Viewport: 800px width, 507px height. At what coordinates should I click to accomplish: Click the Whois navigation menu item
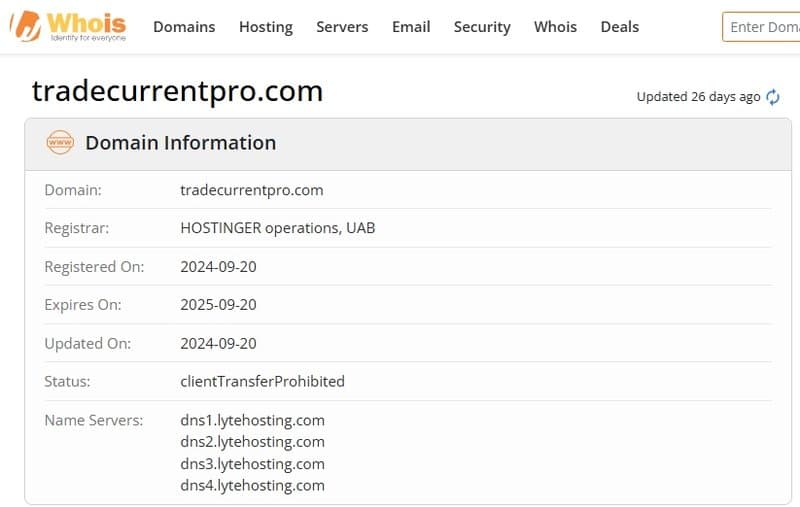[x=555, y=27]
